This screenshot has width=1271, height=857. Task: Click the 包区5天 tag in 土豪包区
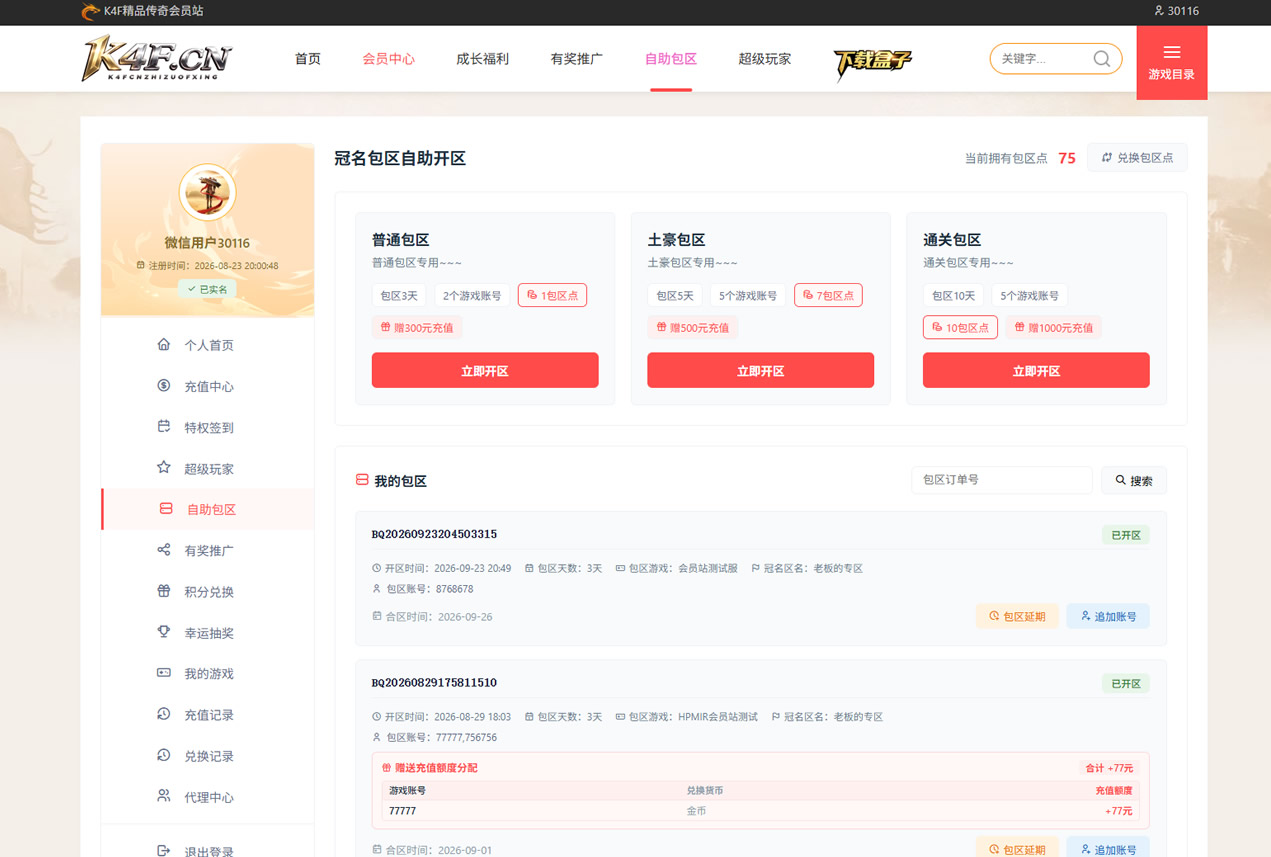pyautogui.click(x=675, y=295)
